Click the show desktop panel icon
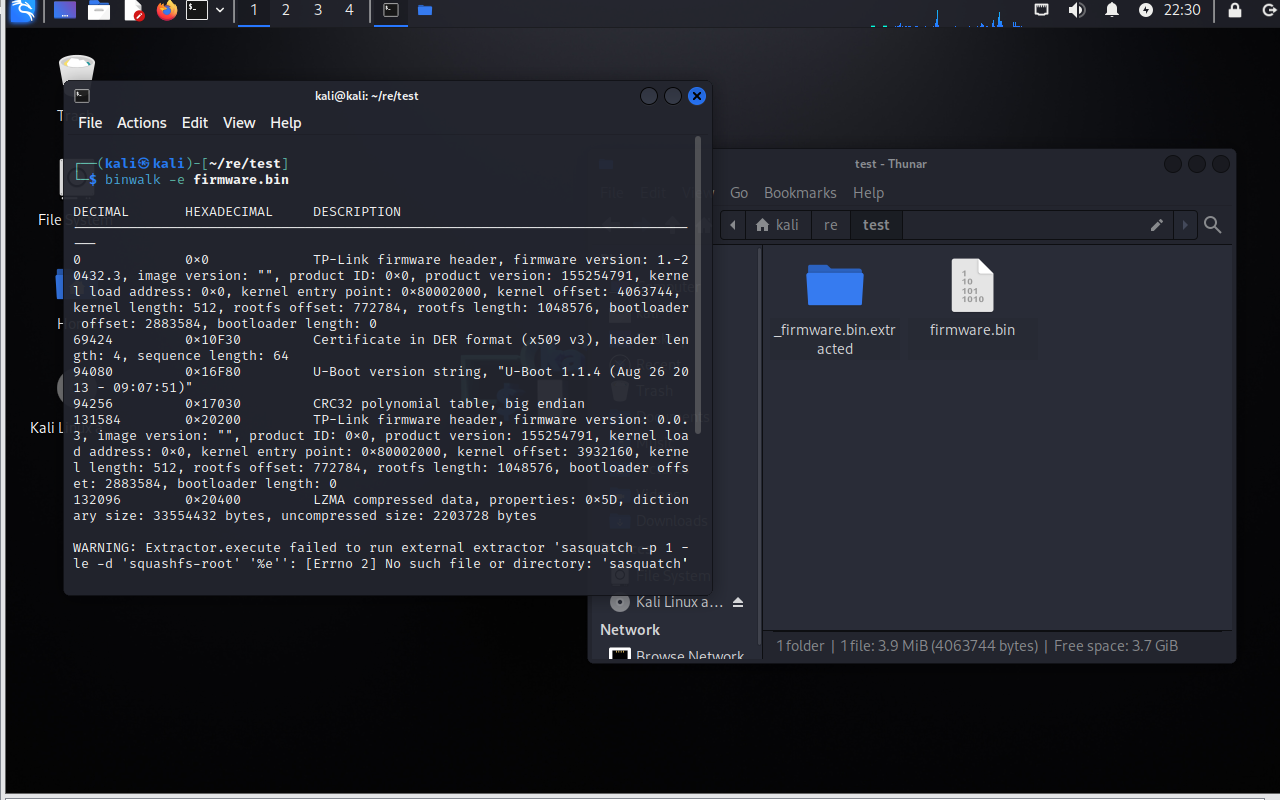Viewport: 1280px width, 800px height. coord(65,11)
